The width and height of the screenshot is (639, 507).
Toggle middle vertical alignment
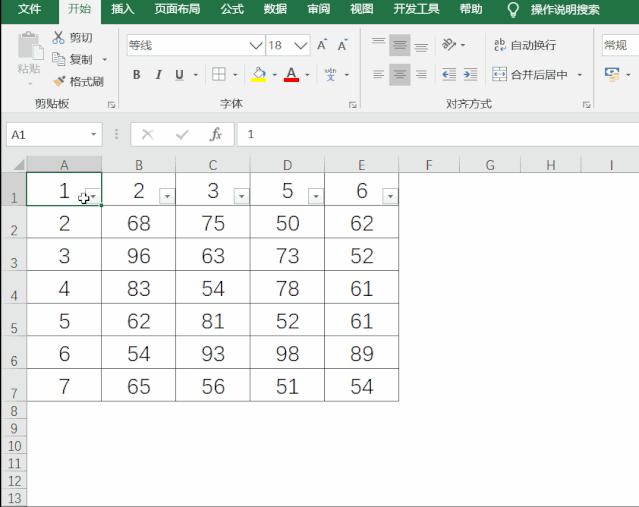tap(400, 45)
